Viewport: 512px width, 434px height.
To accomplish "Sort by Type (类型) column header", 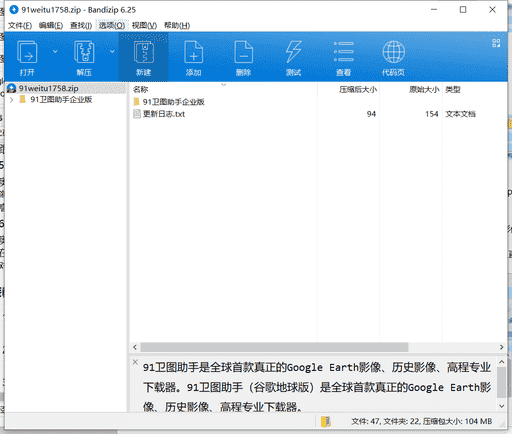I will 453,89.
